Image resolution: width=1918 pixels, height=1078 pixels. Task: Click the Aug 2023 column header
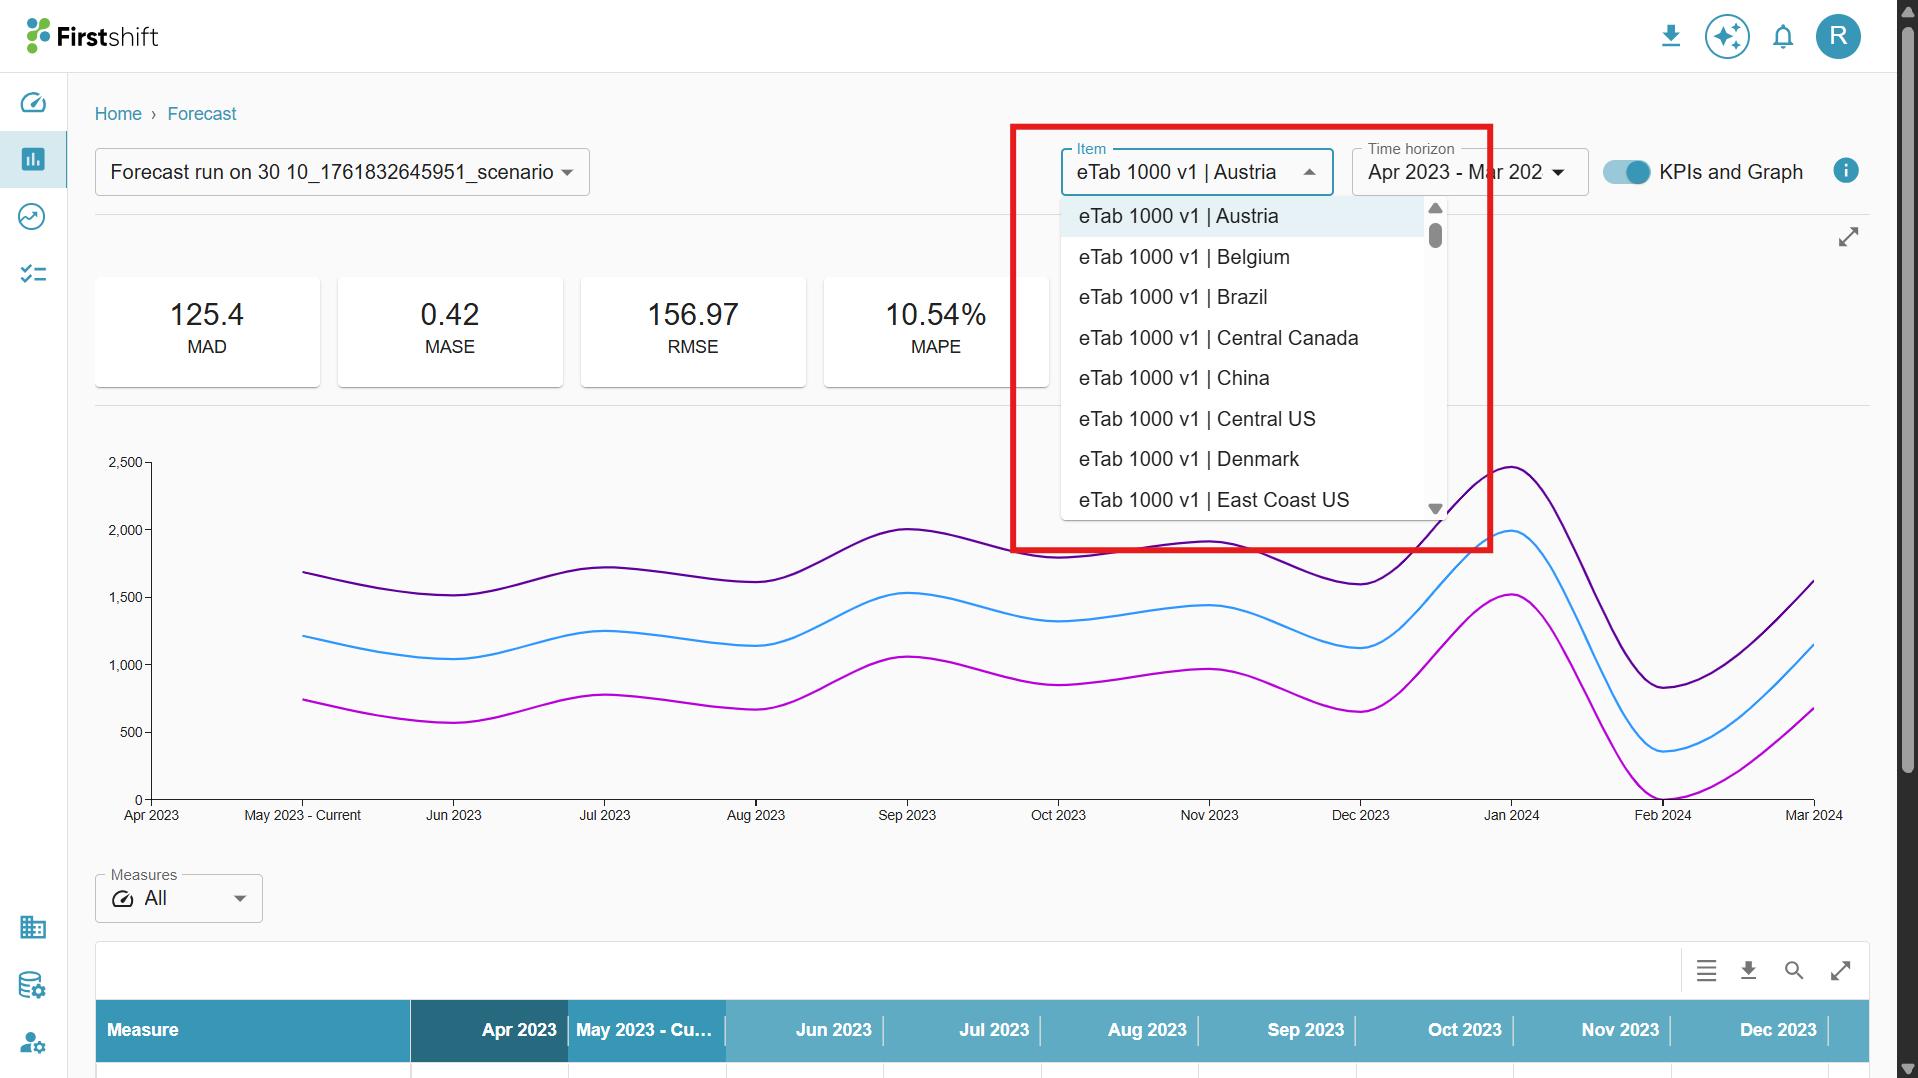coord(1120,1030)
